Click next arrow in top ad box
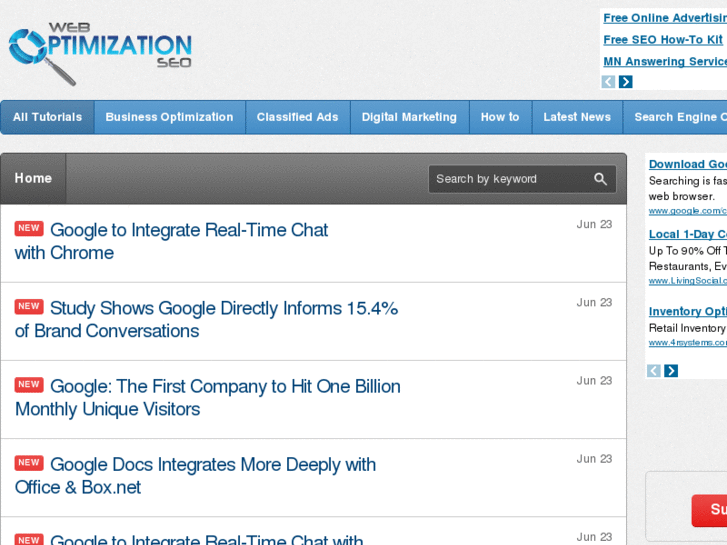727x545 pixels. point(625,82)
